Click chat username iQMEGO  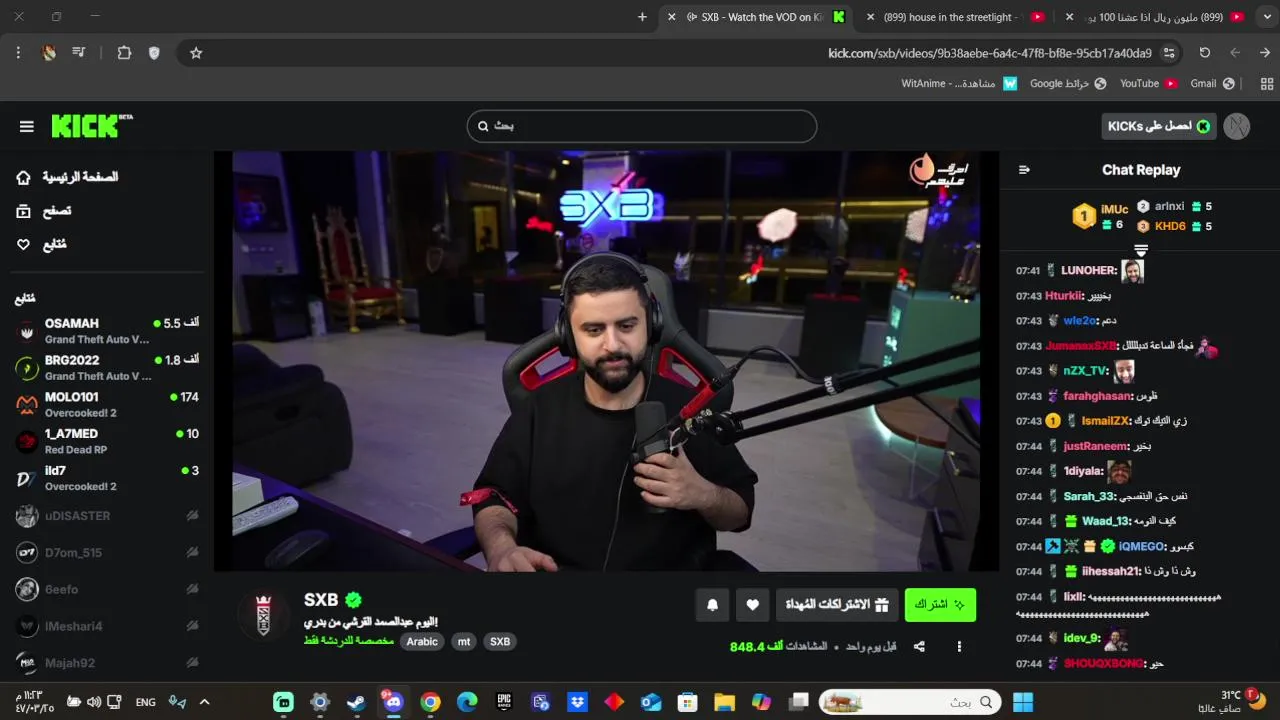click(x=1142, y=547)
